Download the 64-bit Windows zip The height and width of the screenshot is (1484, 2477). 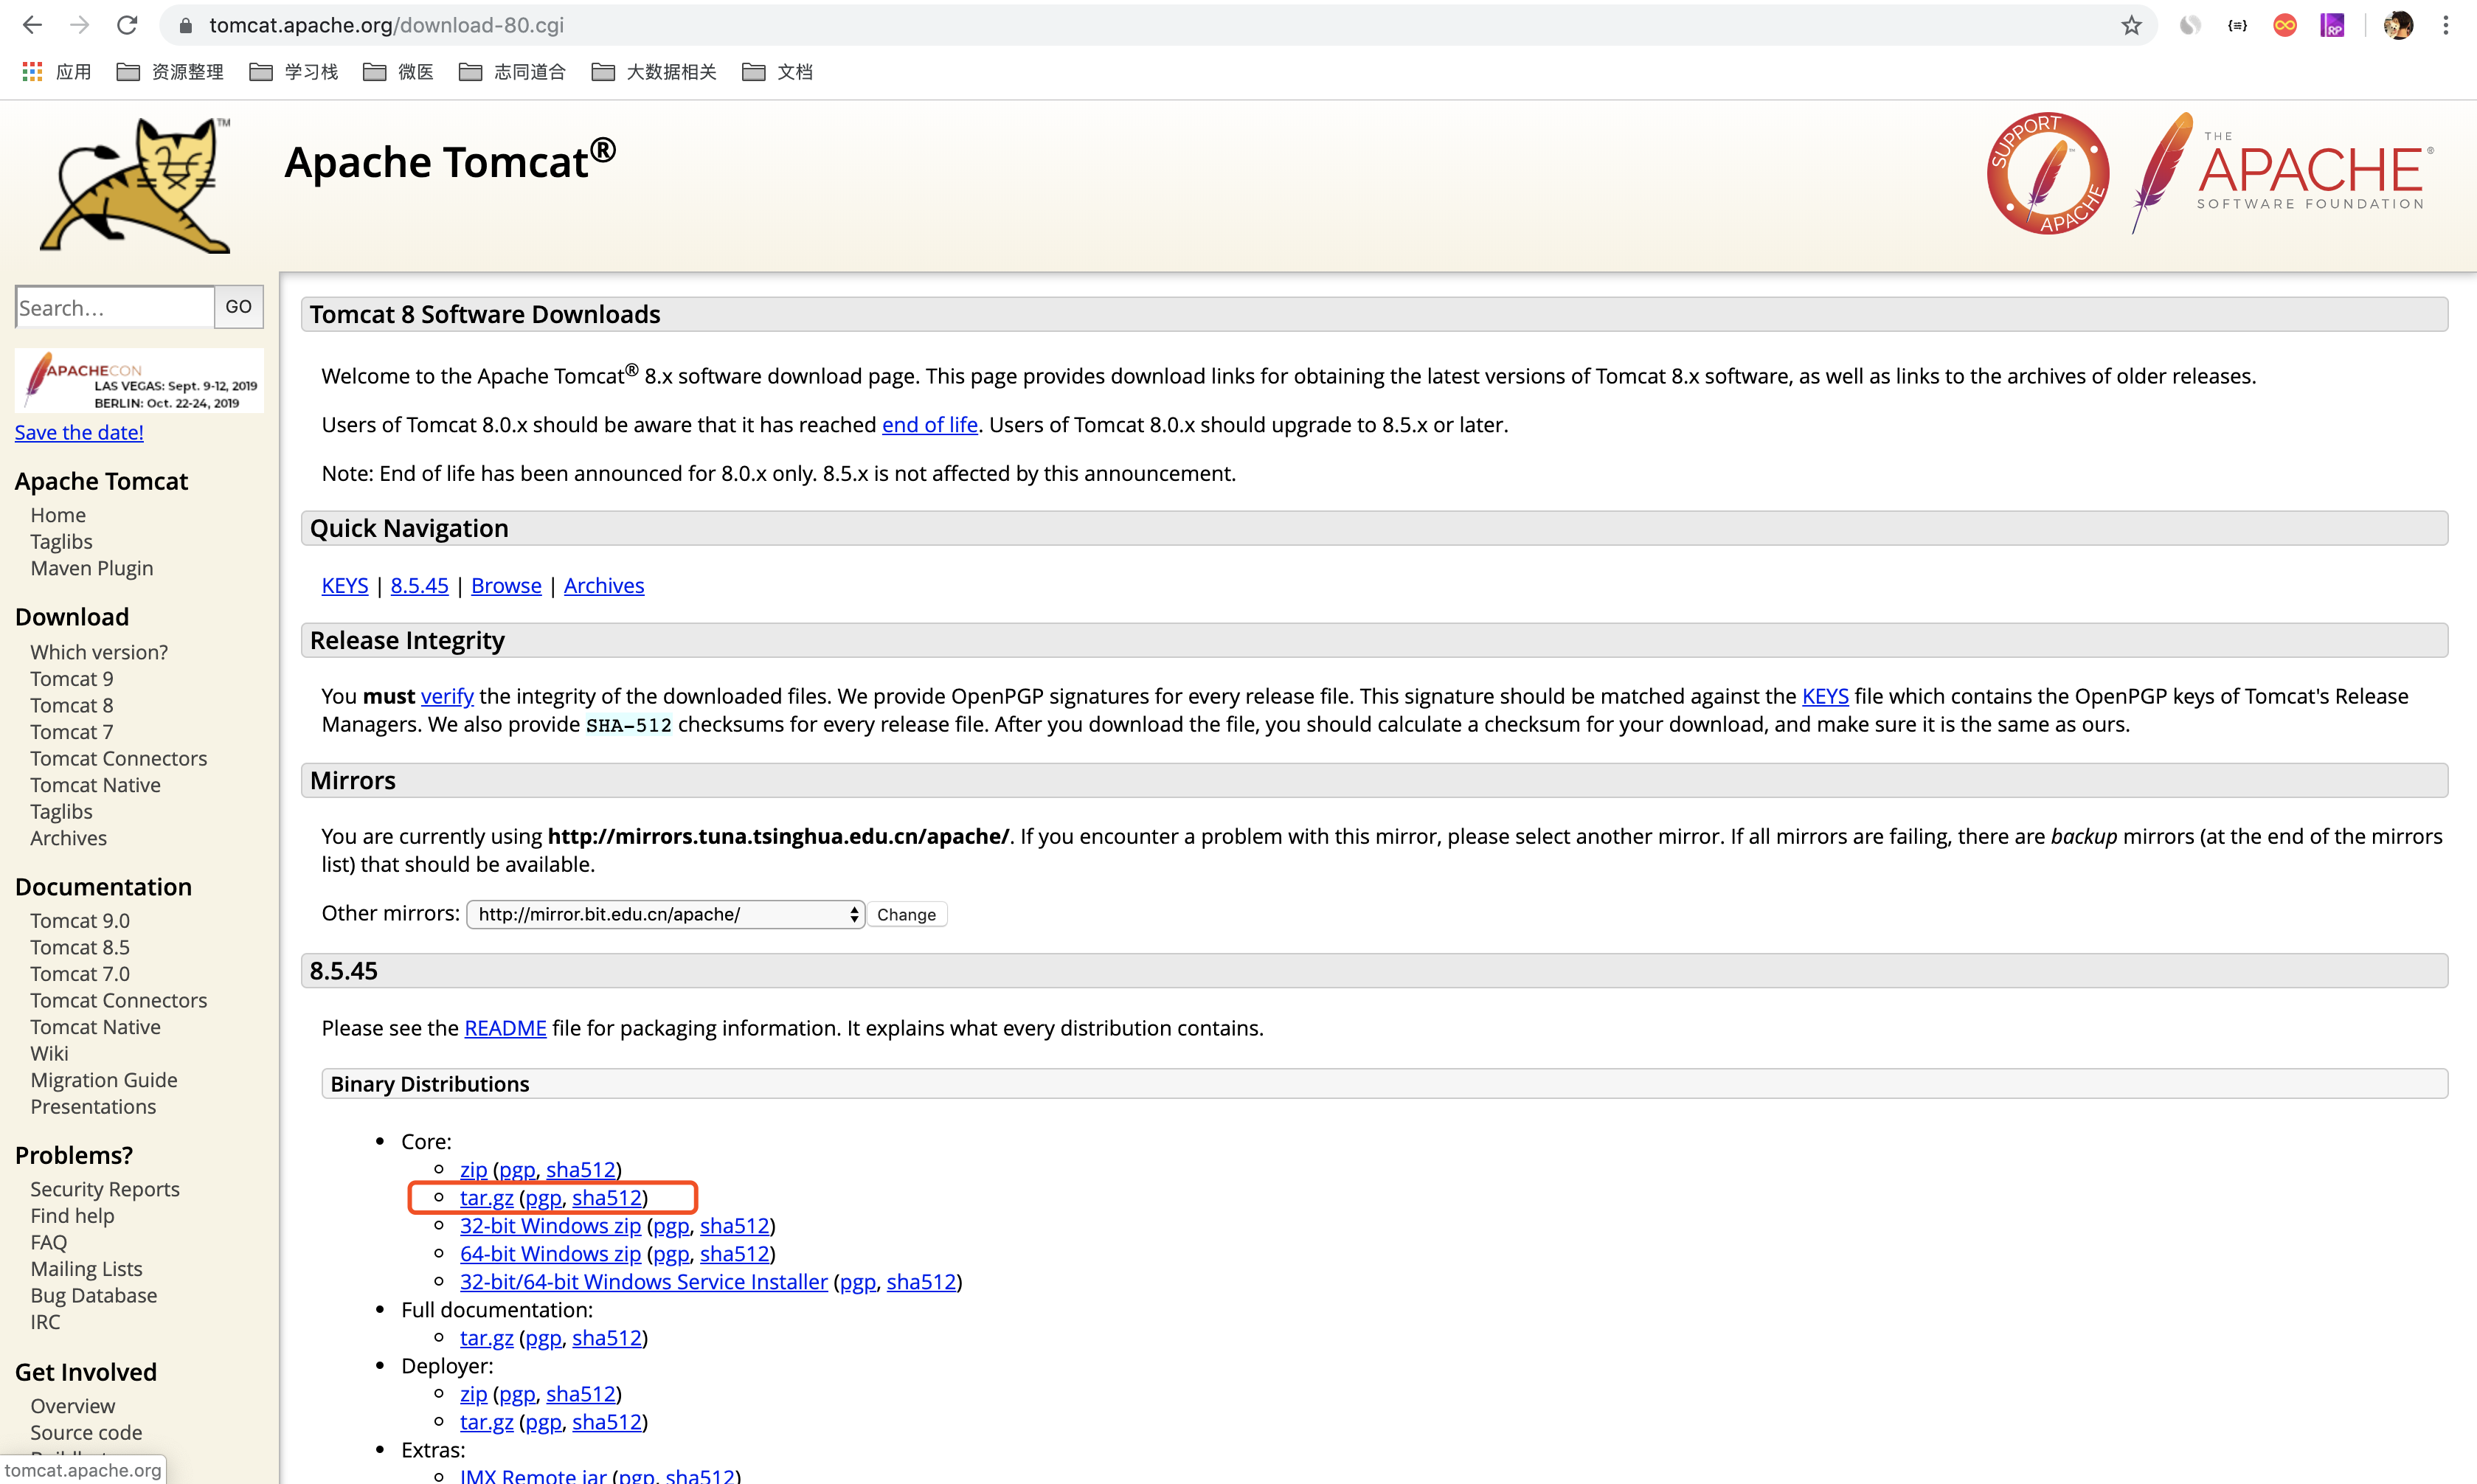point(550,1253)
